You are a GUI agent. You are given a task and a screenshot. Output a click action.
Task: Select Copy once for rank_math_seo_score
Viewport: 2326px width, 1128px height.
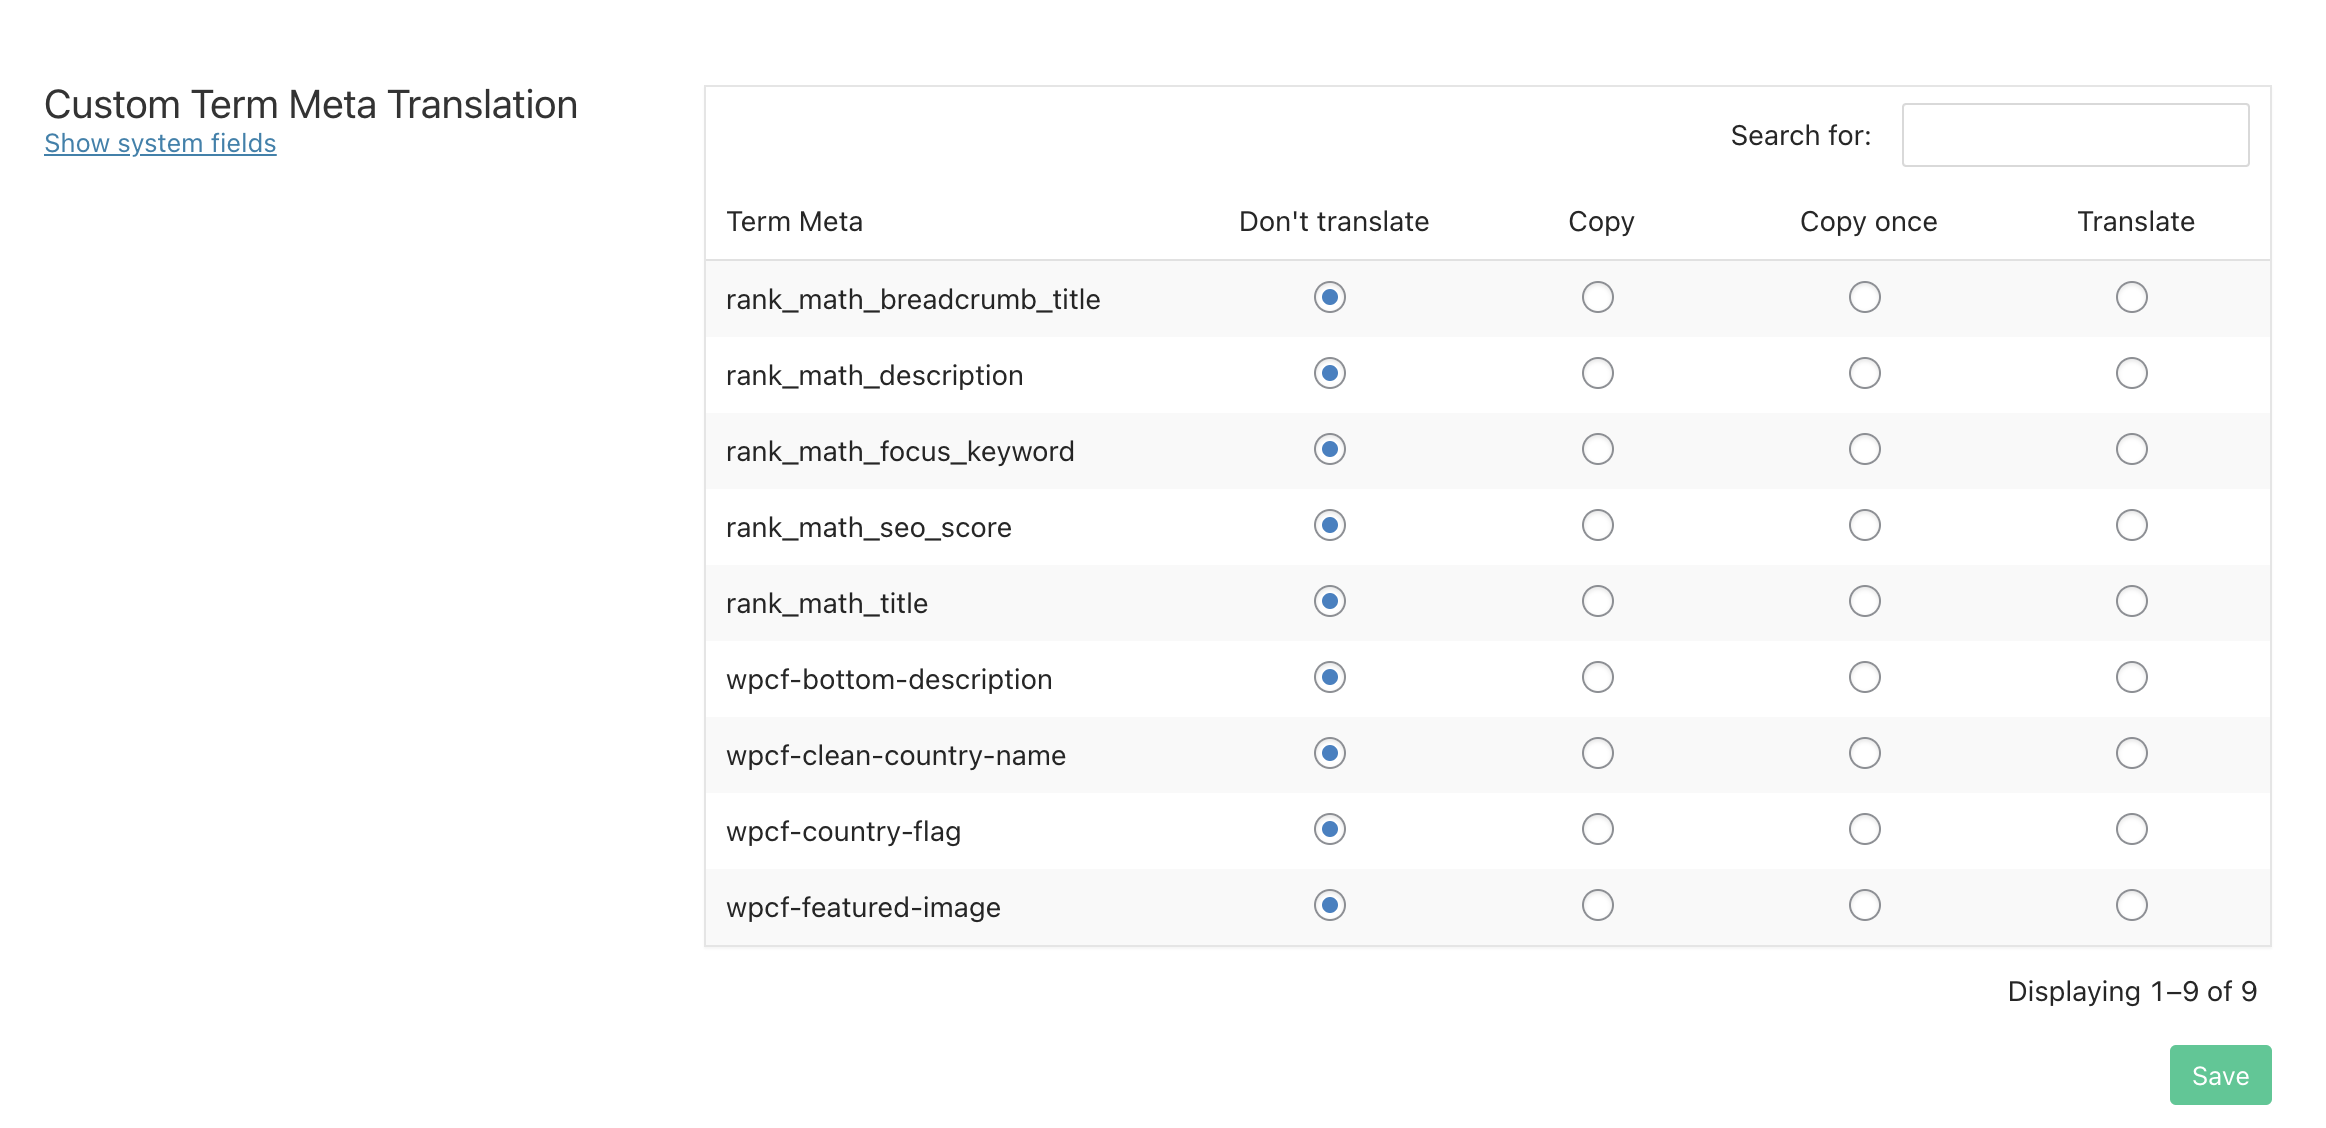click(x=1865, y=525)
